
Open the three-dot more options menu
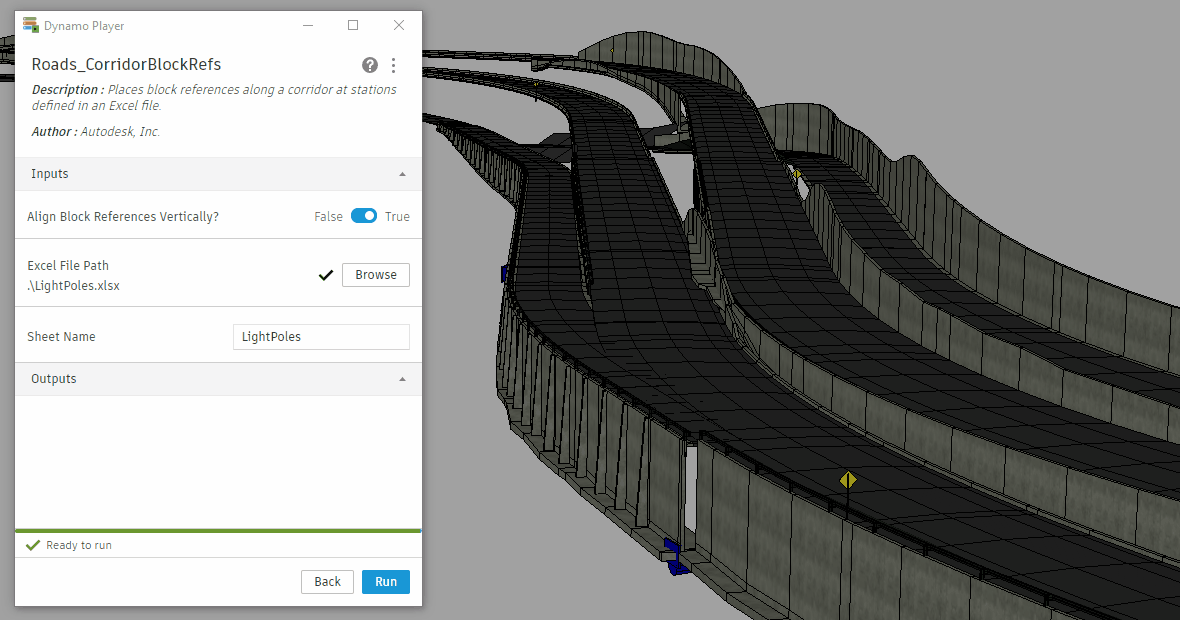393,65
